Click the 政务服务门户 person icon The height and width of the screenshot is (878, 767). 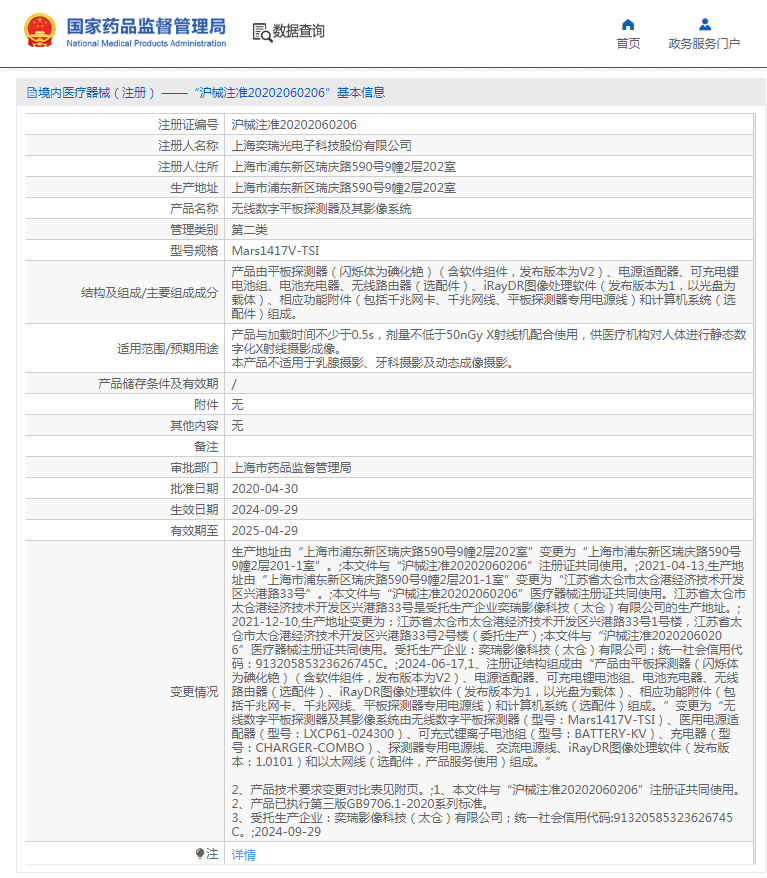[x=705, y=24]
